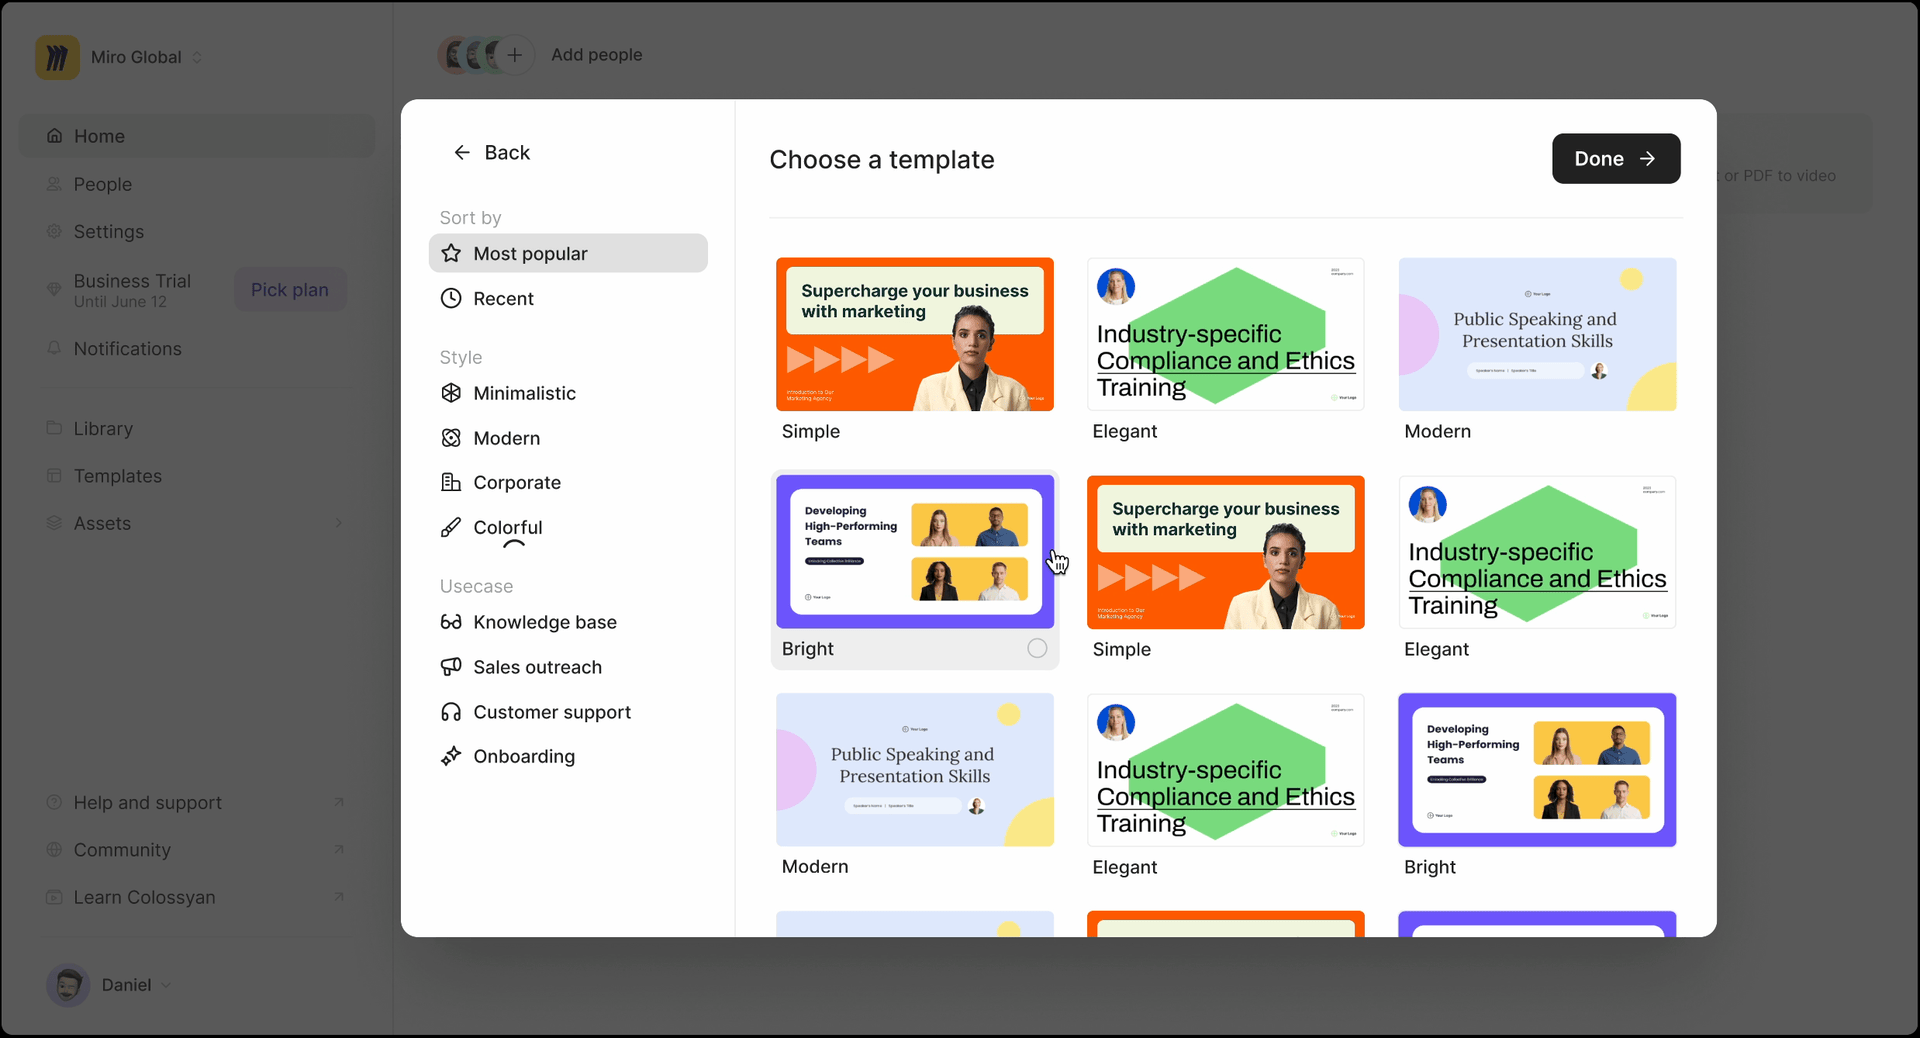
Task: Click the Home icon in sidebar
Action: coord(54,136)
